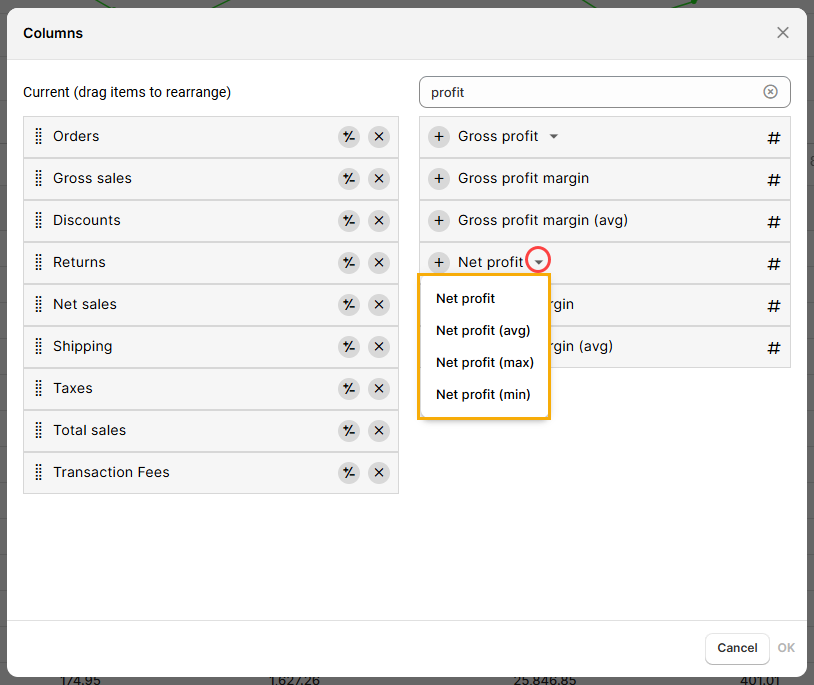Remove the Discounts column
The width and height of the screenshot is (814, 685).
click(378, 221)
